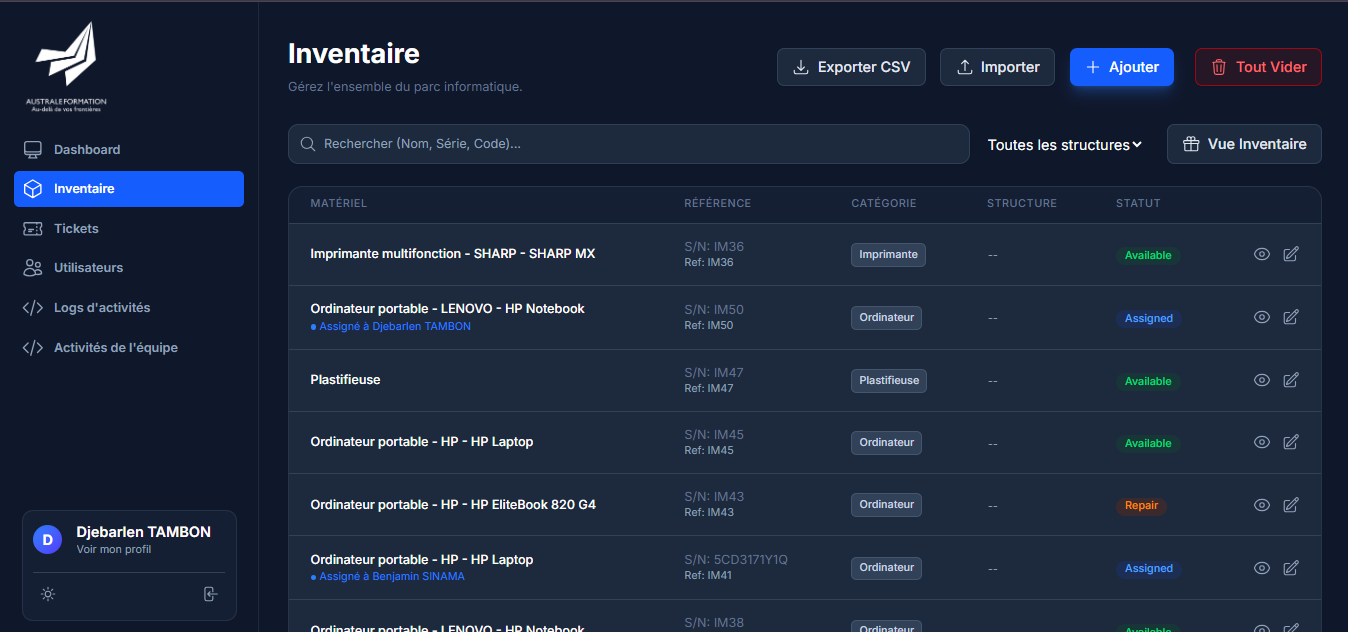Image resolution: width=1348 pixels, height=632 pixels.
Task: Click Available status of Plastifieuse row
Action: [x=1148, y=381]
